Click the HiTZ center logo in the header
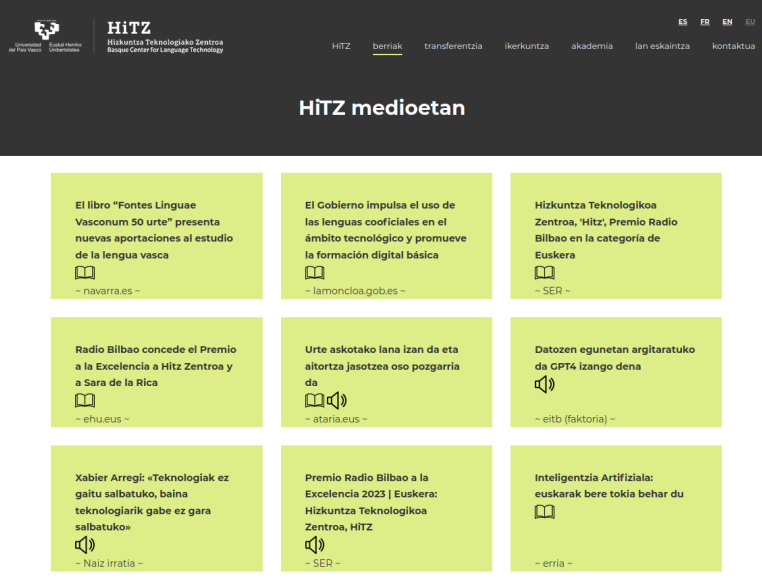Image resolution: width=762 pixels, height=580 pixels. [165, 36]
